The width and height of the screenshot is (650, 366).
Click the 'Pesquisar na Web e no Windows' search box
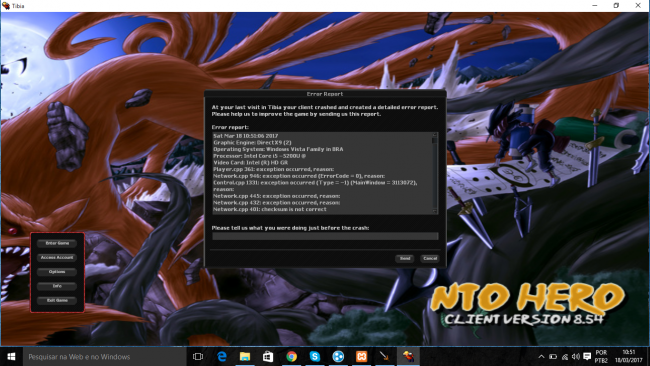104,356
